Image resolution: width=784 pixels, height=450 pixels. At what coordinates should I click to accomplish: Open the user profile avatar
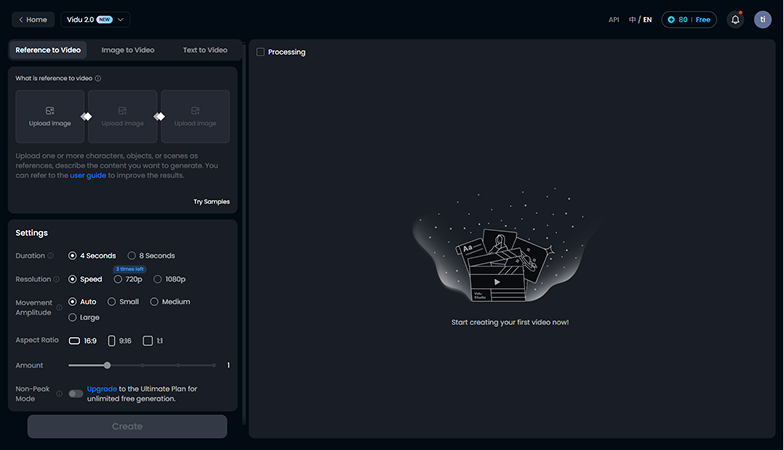[x=762, y=19]
